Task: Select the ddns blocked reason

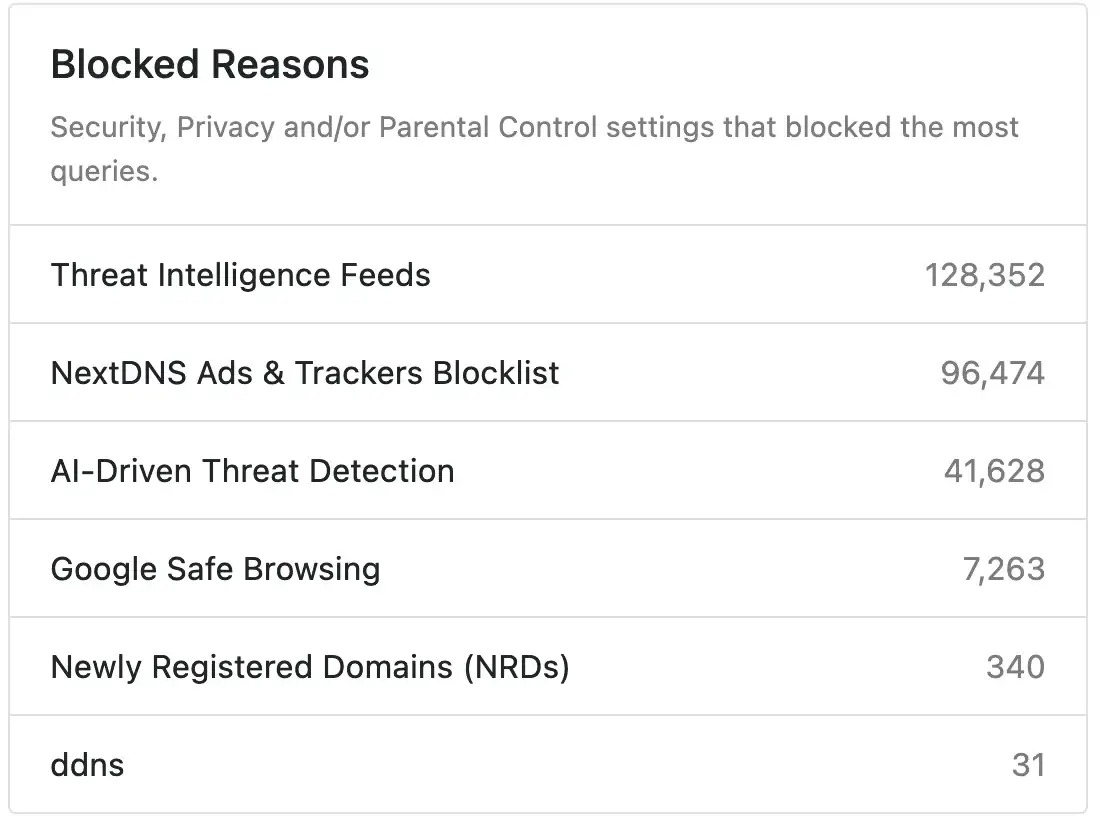Action: click(x=87, y=765)
